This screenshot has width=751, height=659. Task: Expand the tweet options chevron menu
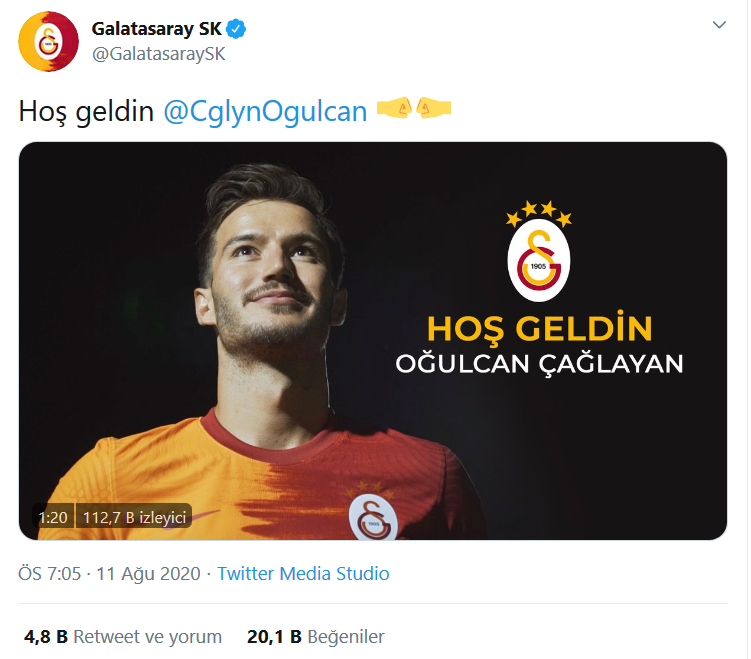[x=719, y=24]
